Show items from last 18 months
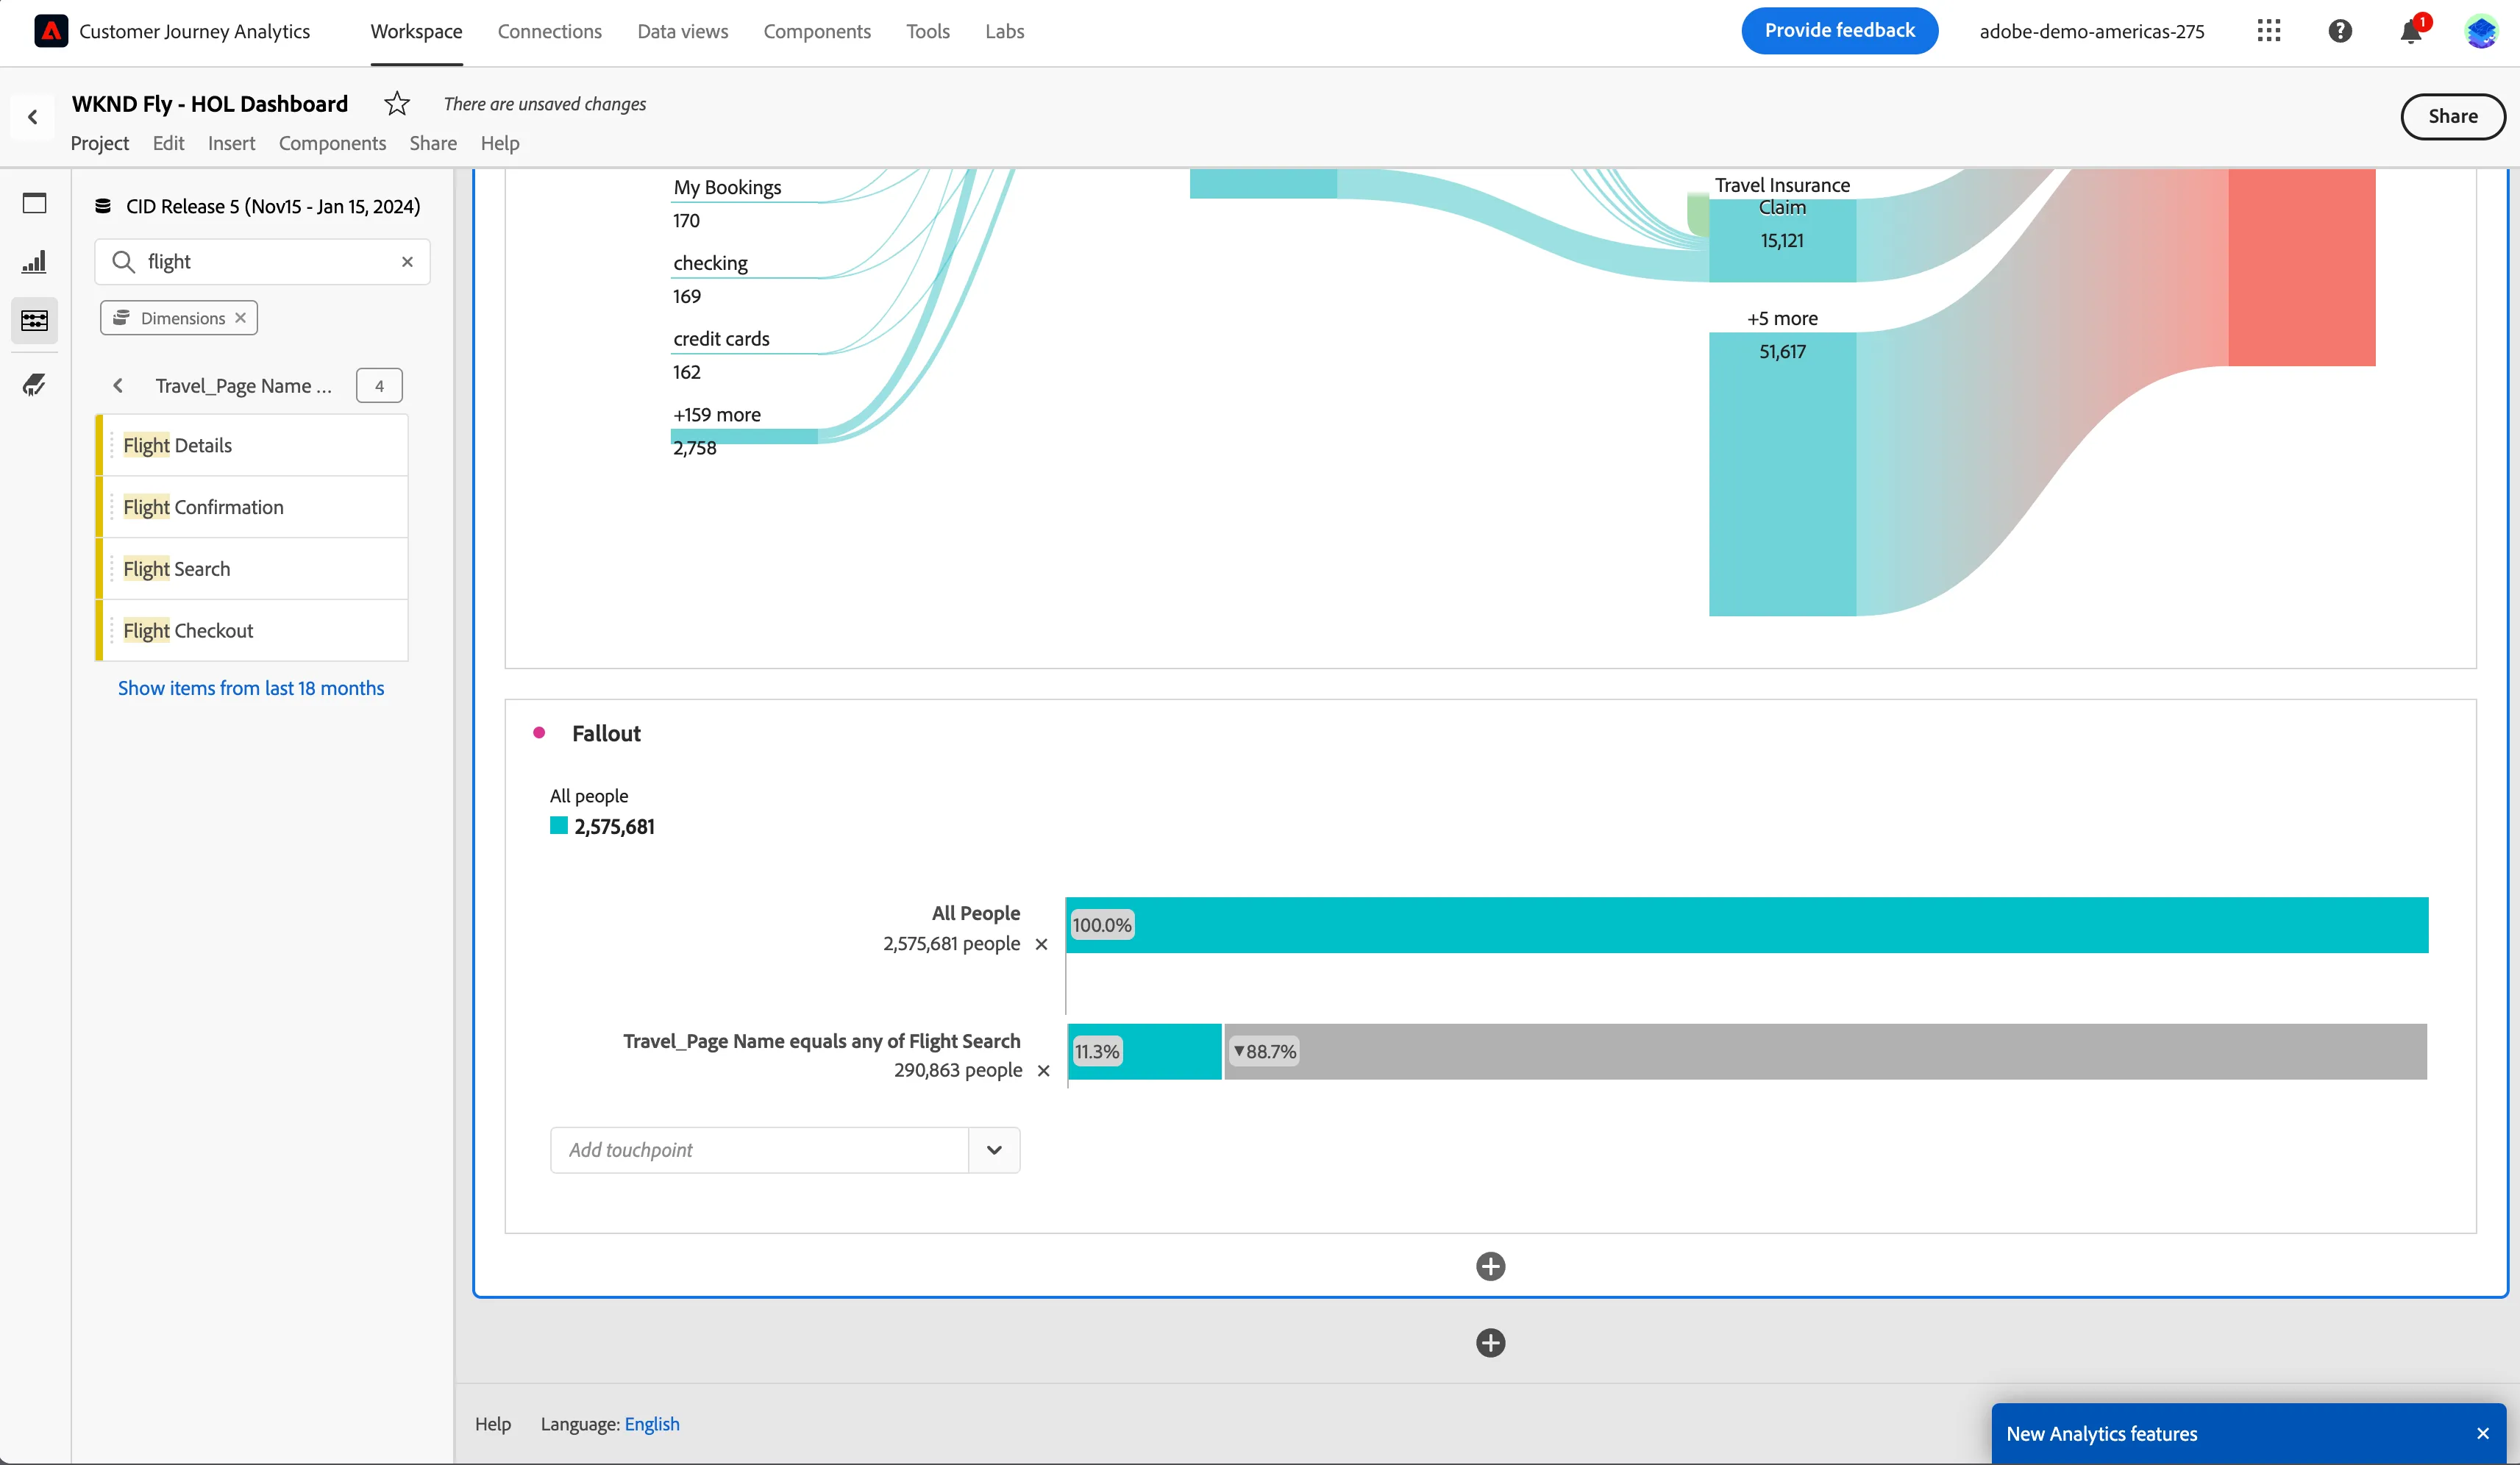Image resolution: width=2520 pixels, height=1465 pixels. (x=251, y=688)
